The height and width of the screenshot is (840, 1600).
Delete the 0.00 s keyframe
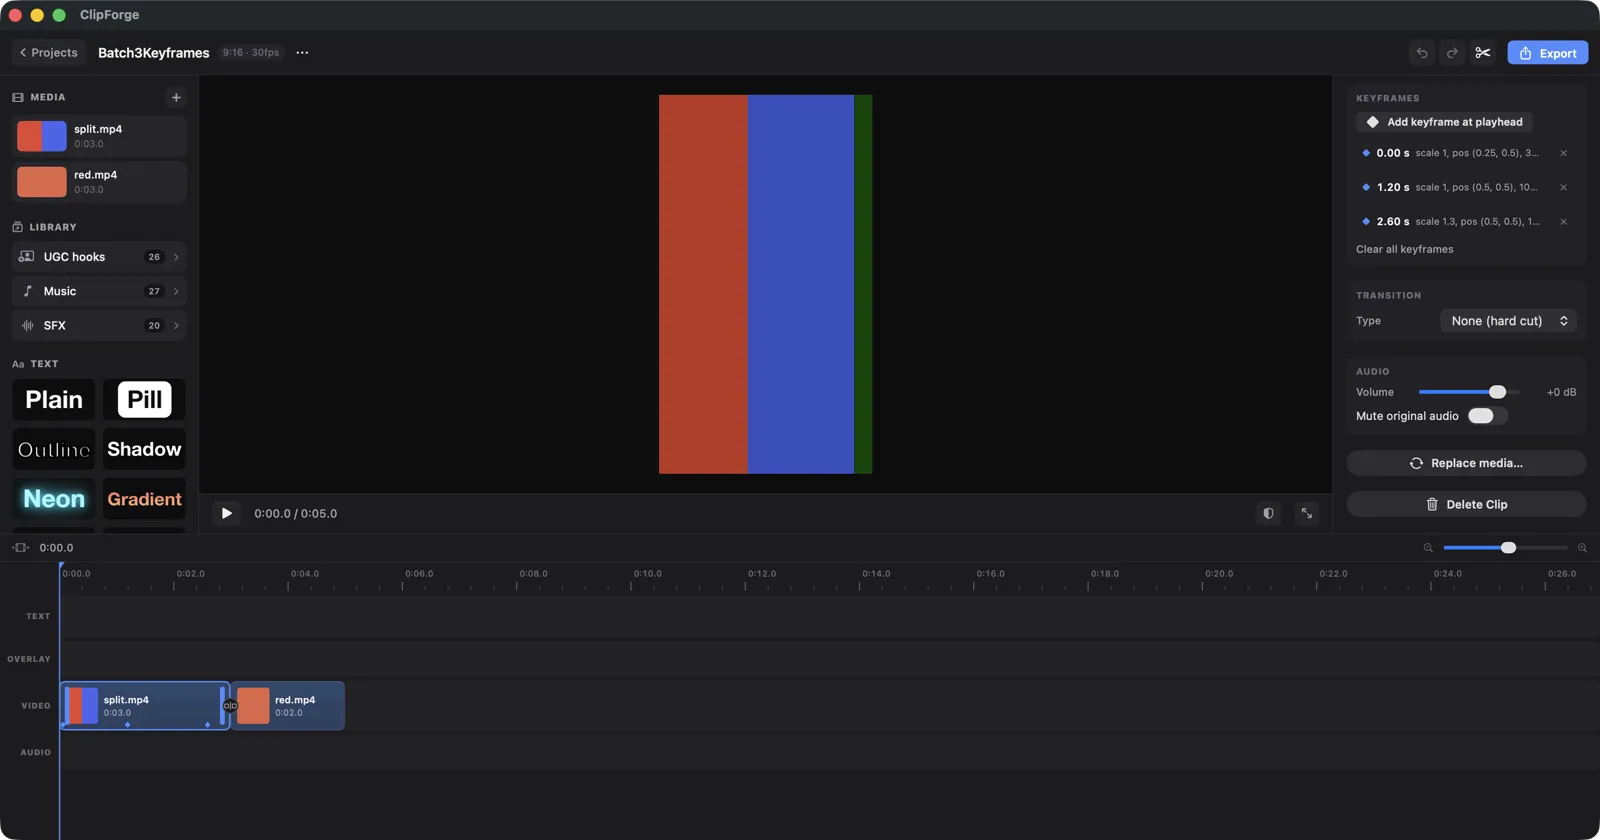[1563, 153]
